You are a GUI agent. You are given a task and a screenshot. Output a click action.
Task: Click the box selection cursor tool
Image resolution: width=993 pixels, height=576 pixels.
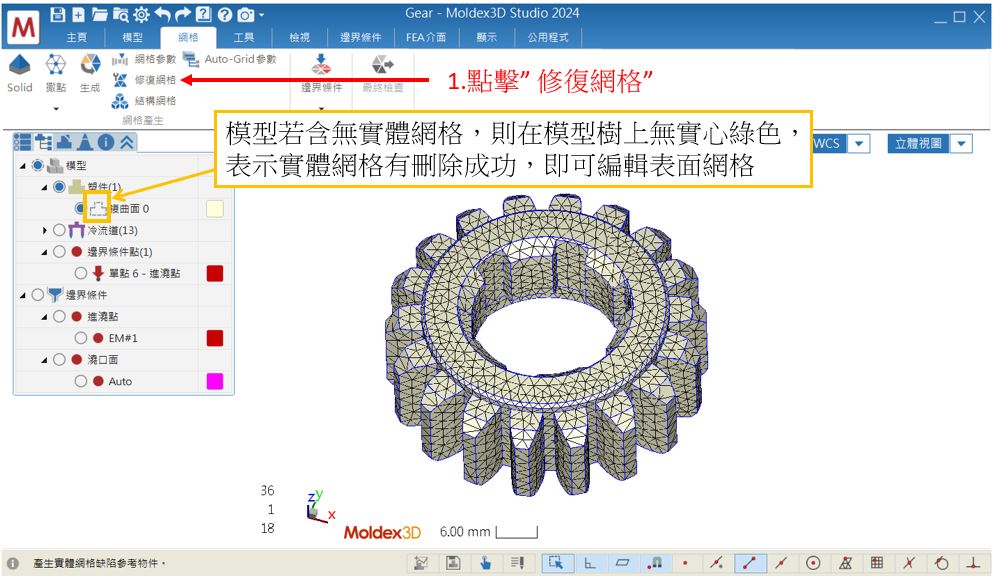pyautogui.click(x=557, y=562)
